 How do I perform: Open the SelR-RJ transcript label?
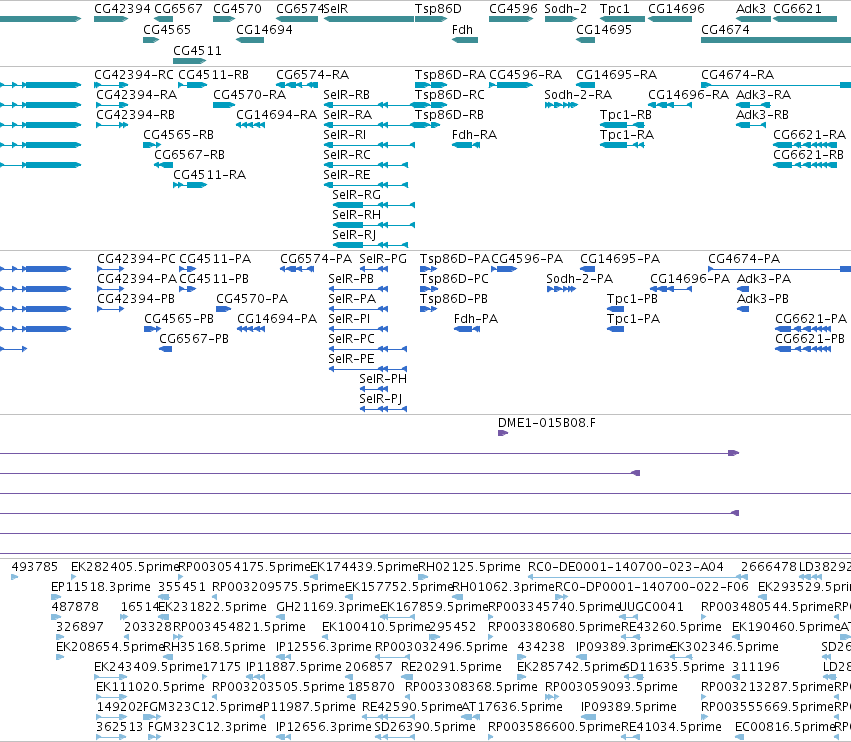pos(354,234)
